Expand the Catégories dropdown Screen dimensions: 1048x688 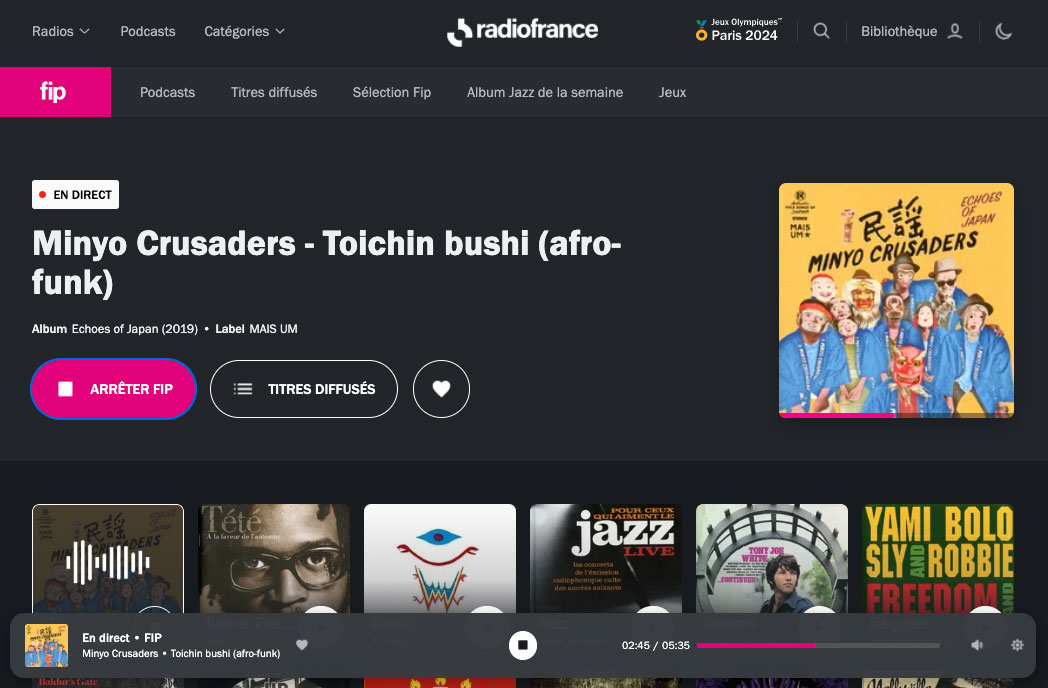245,31
